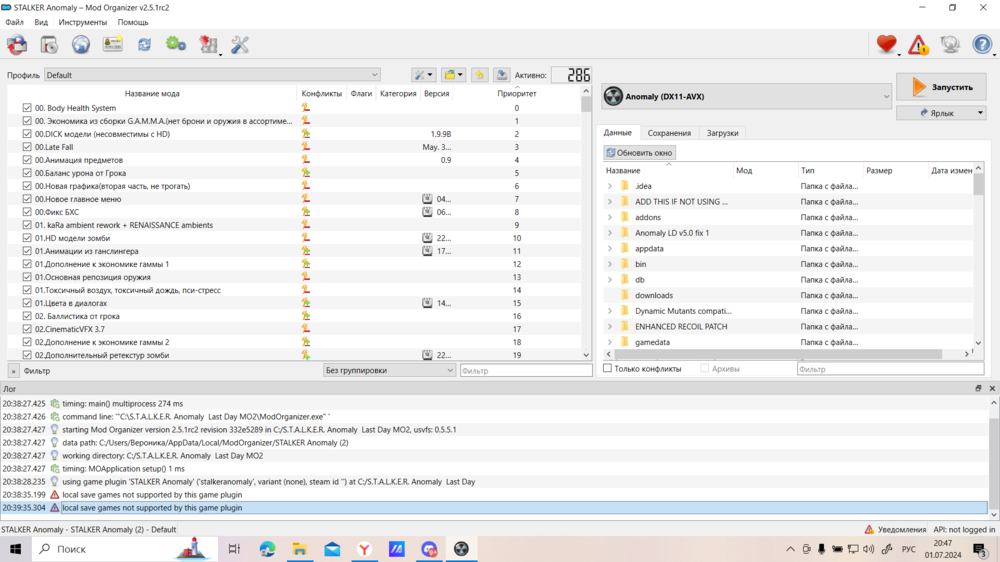Click Install Mod from archive icon
The height and width of the screenshot is (562, 1000).
point(49,45)
